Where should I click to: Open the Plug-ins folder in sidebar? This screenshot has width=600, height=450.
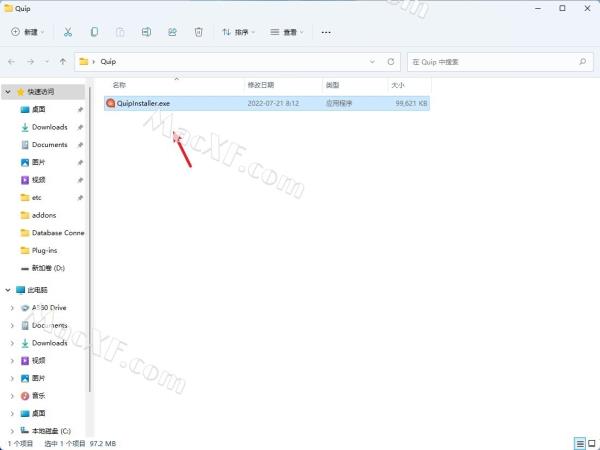click(44, 250)
